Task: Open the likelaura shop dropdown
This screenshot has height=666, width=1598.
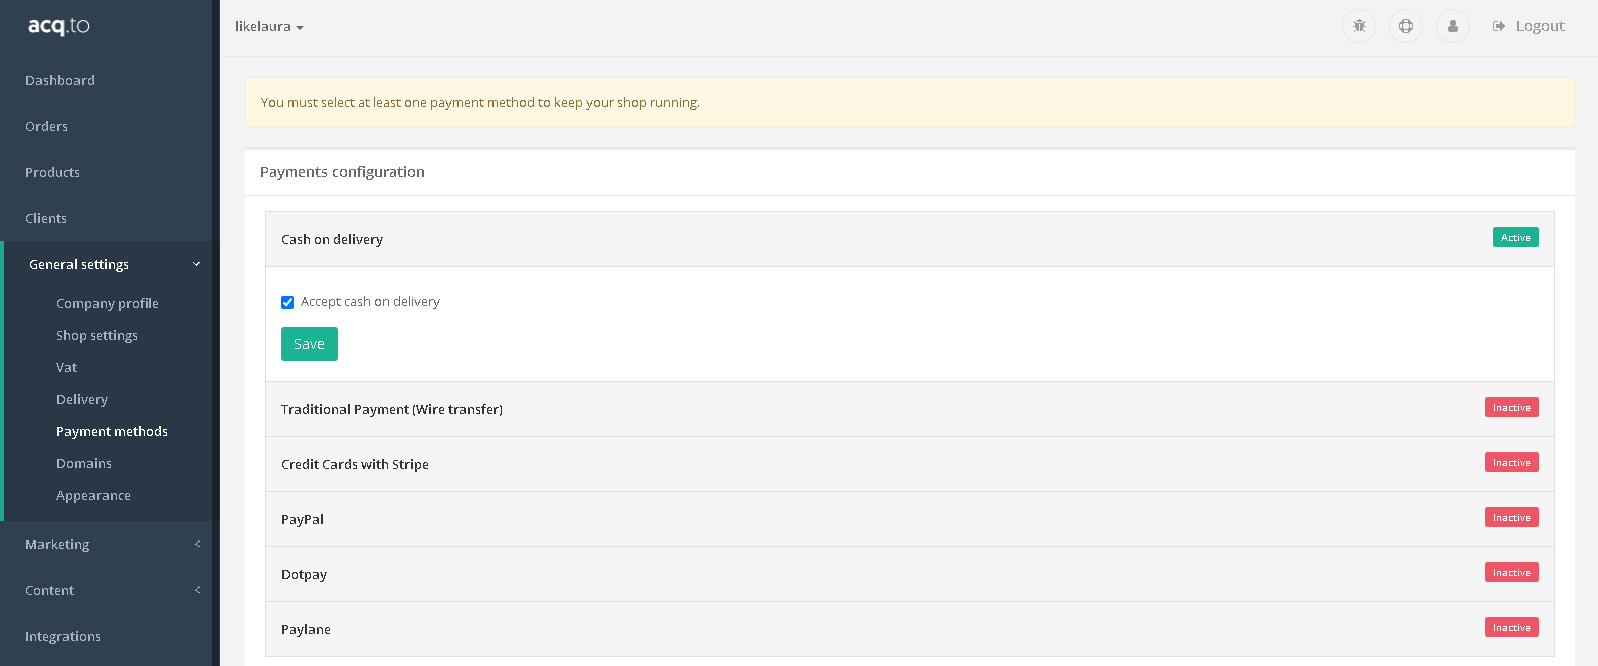Action: click(269, 27)
